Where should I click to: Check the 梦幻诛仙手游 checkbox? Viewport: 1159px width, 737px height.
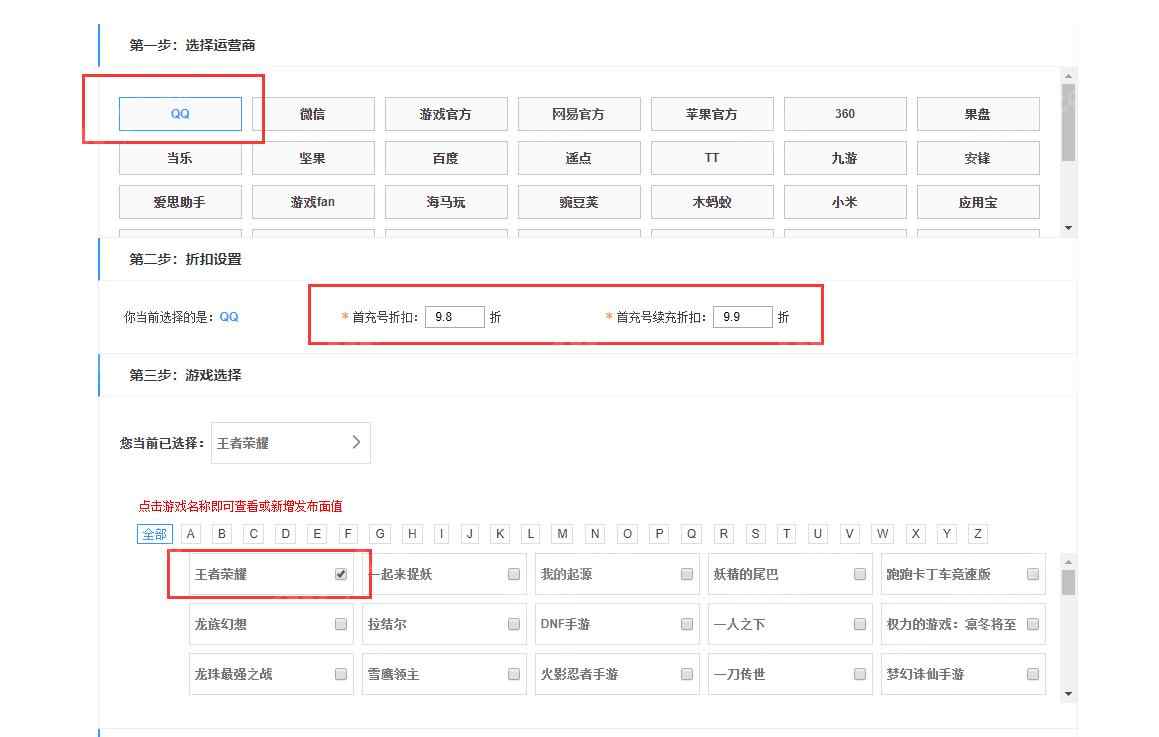point(1033,674)
